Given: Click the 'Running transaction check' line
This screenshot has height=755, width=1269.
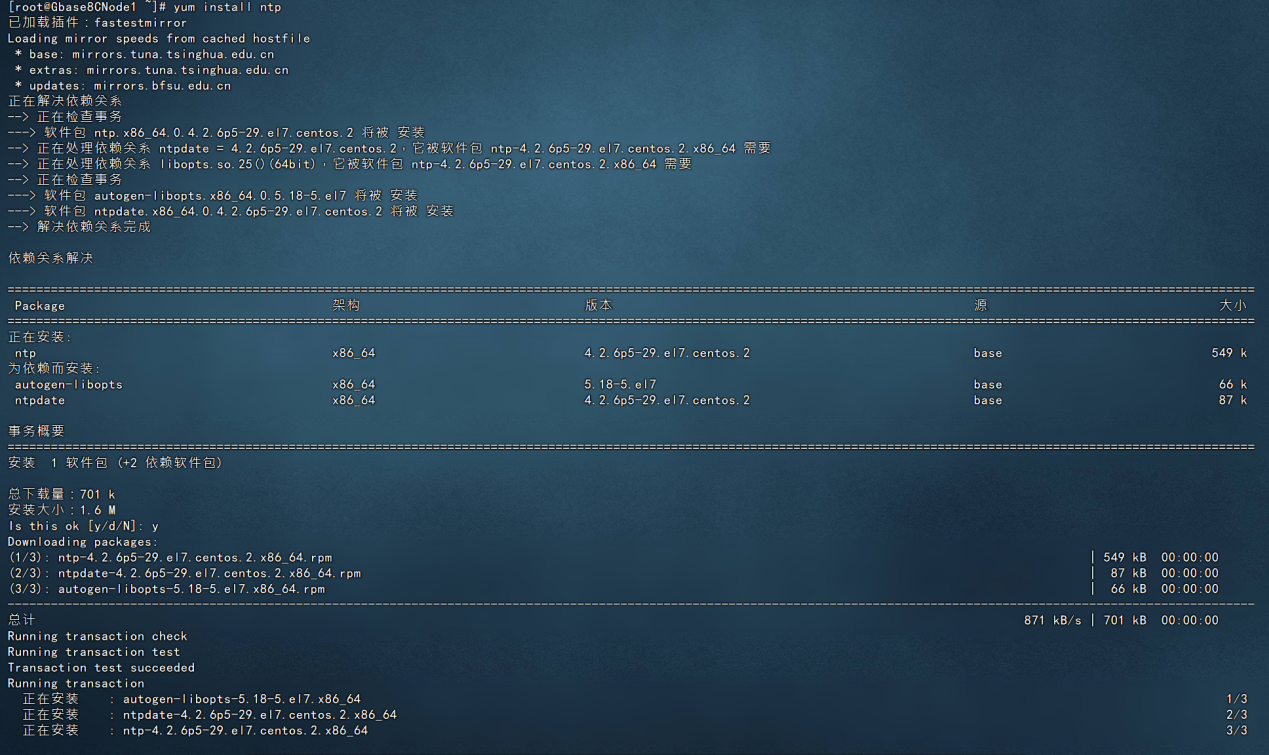Looking at the screenshot, I should [97, 636].
